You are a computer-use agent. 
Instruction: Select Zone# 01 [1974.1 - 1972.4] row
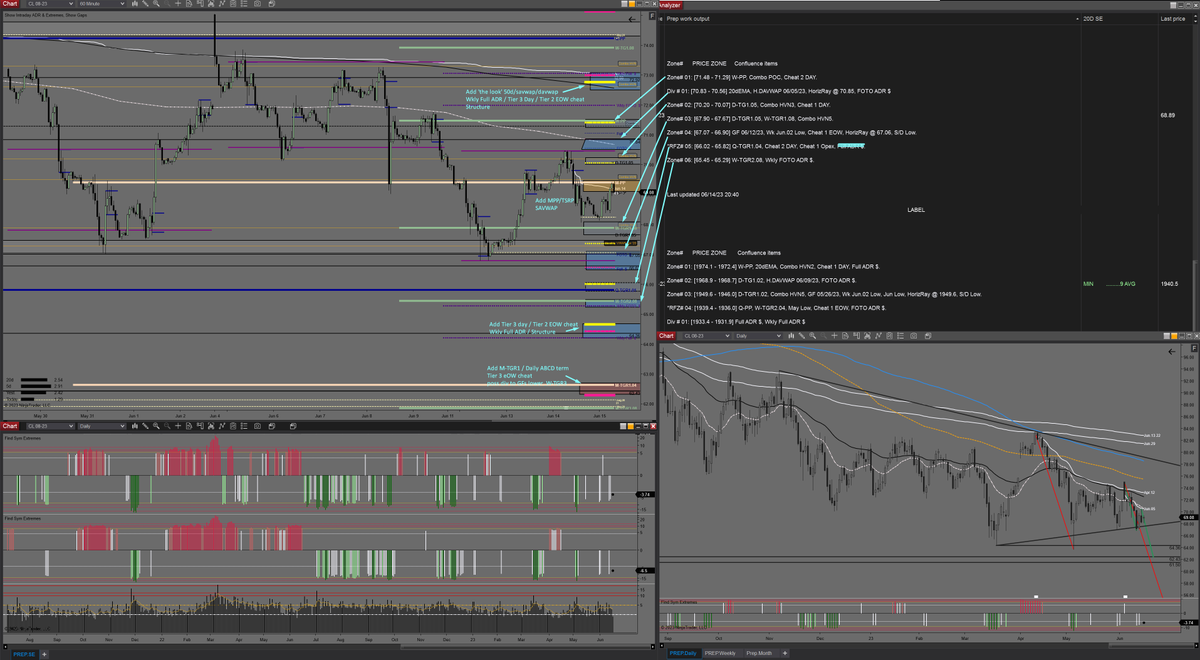(773, 267)
